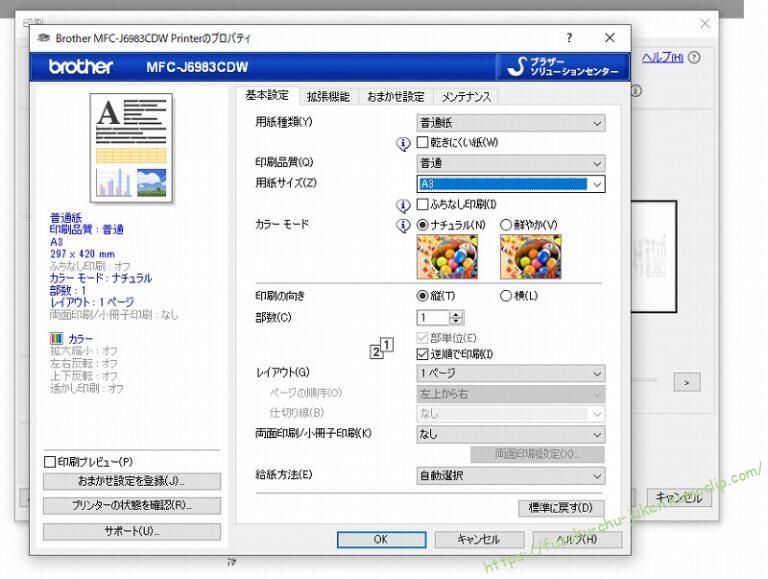Click the question mark help button in title bar
This screenshot has height=579, width=768.
(570, 38)
